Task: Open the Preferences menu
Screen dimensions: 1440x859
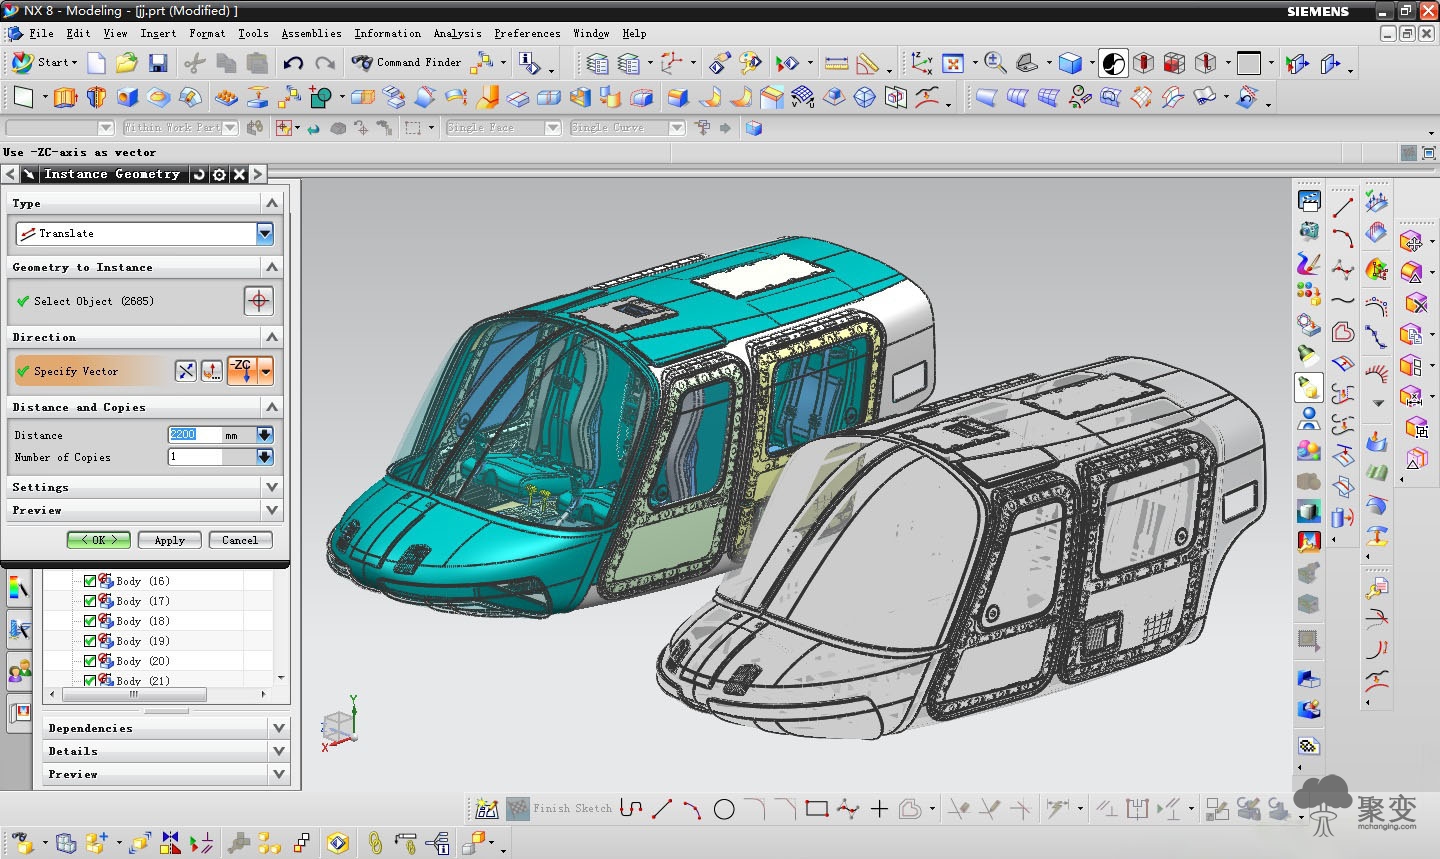Action: 527,33
